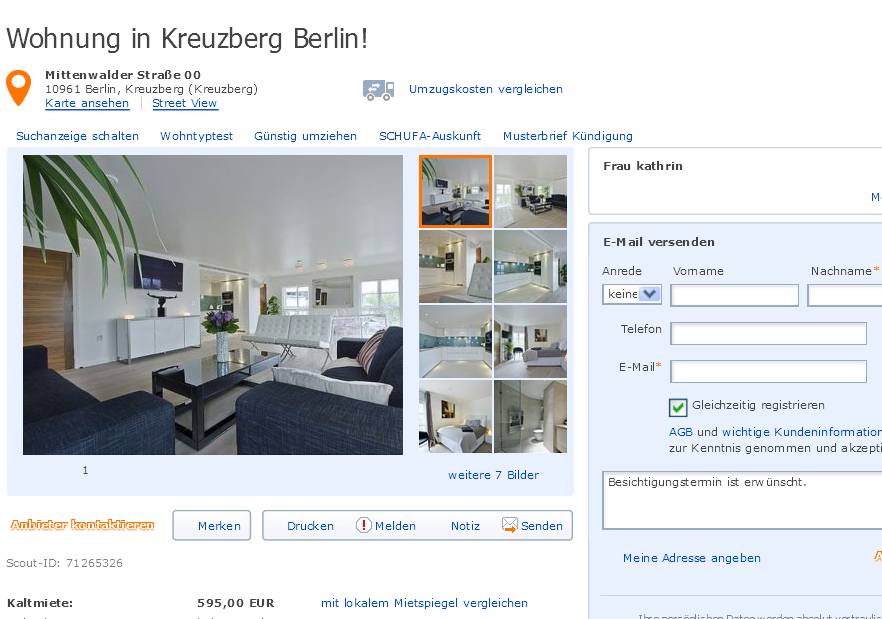Click the orange map location pin icon
882x619 pixels.
click(x=18, y=87)
